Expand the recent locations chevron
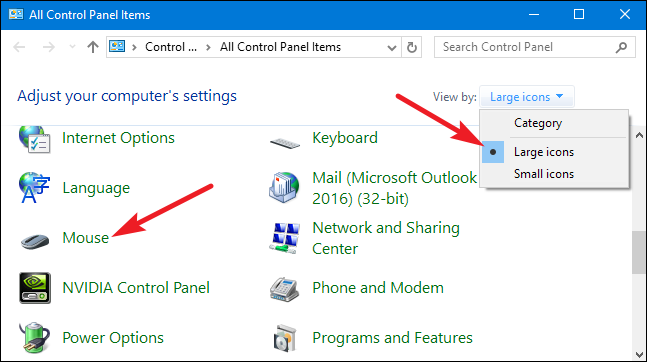Viewport: 647px width, 362px height. 72,47
